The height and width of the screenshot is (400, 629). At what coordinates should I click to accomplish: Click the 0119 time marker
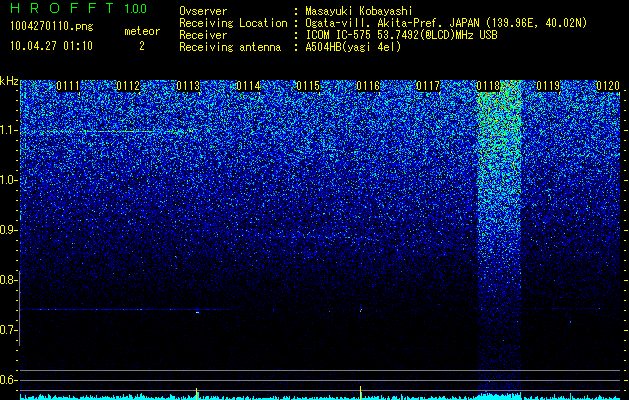[548, 86]
